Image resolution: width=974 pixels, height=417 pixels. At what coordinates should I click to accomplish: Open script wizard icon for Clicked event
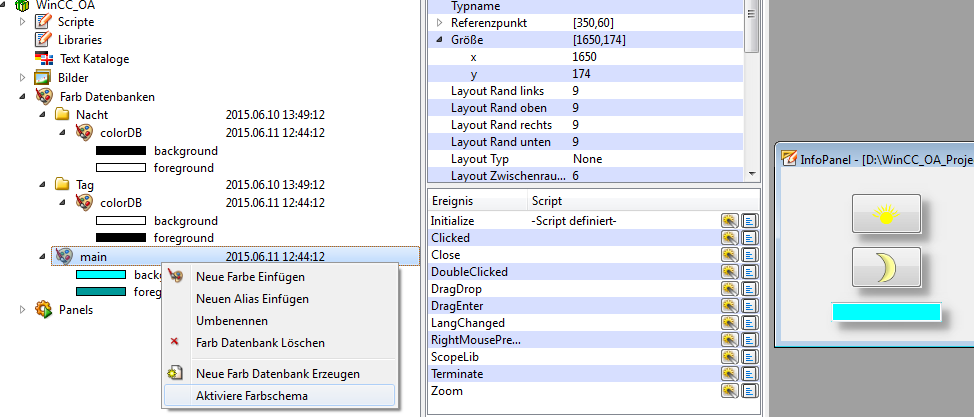729,238
